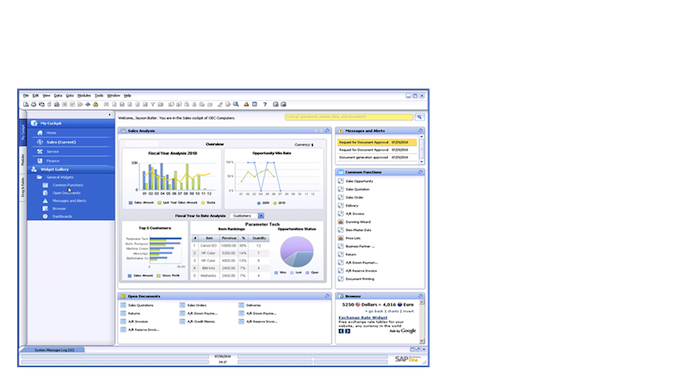
Task: Click the Browser widget vertical scrollbar
Action: point(422,322)
